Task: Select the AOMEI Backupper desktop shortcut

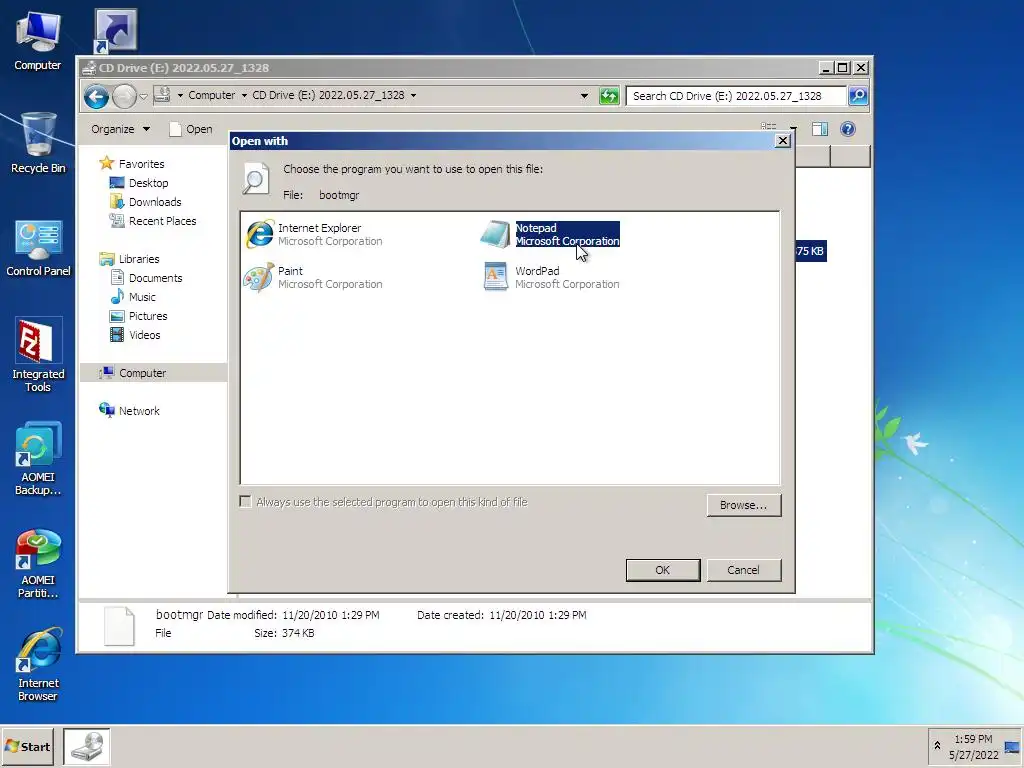Action: (x=38, y=458)
